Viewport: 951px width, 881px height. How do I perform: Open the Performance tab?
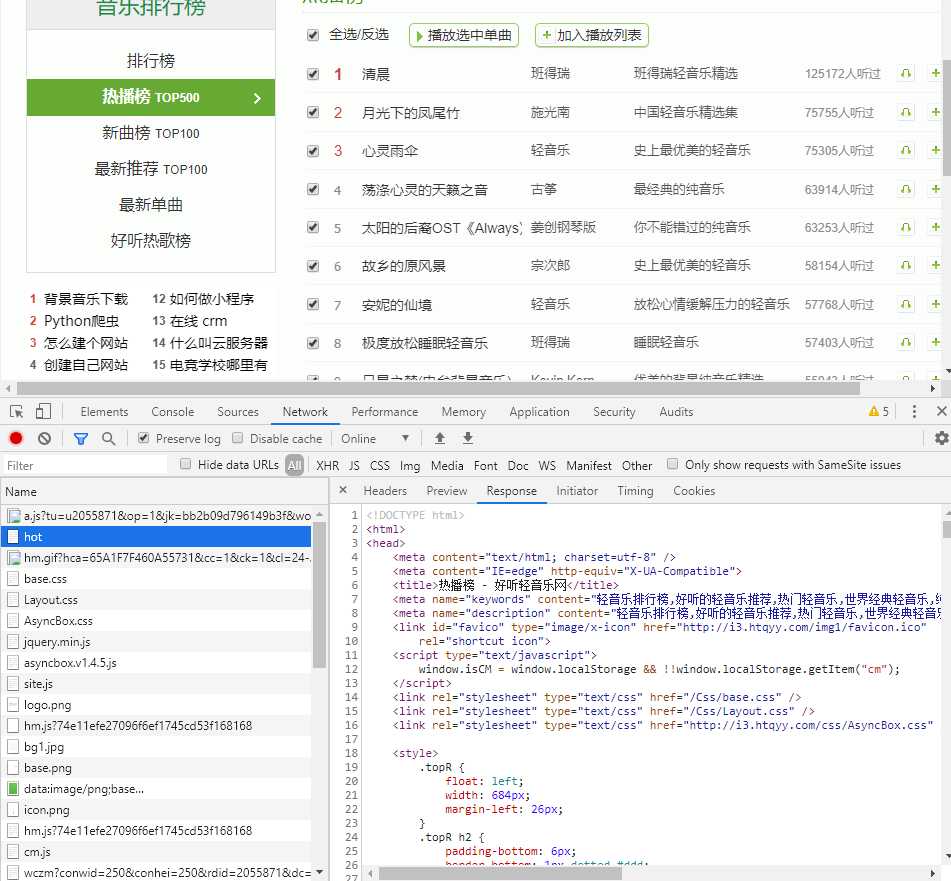point(385,412)
